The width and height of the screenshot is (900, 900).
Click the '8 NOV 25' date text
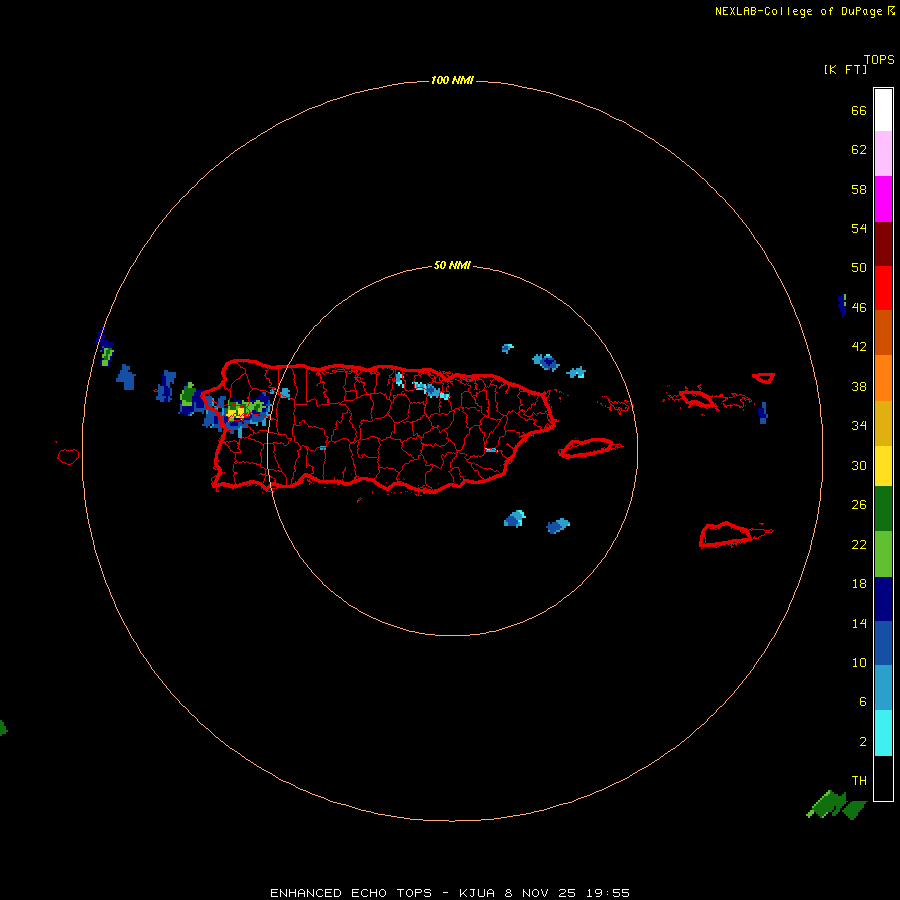542,893
